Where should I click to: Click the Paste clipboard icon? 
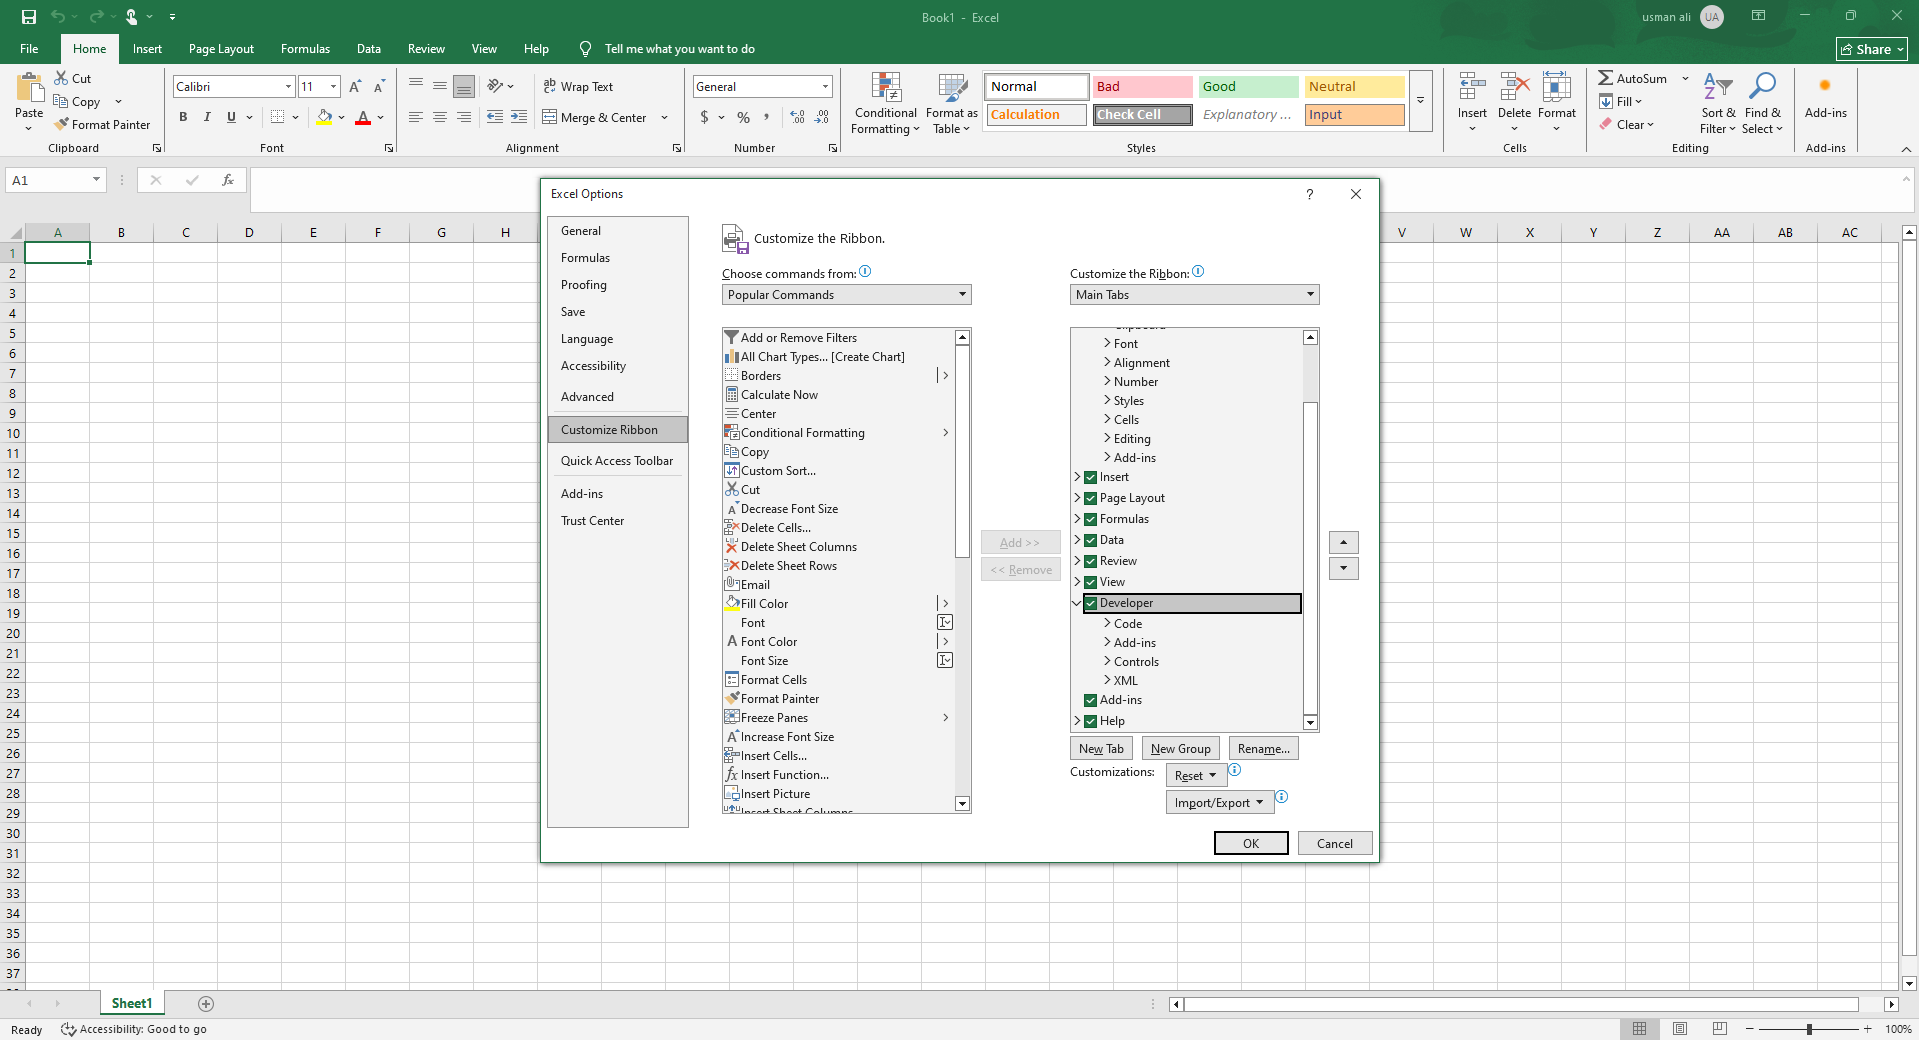tap(30, 89)
